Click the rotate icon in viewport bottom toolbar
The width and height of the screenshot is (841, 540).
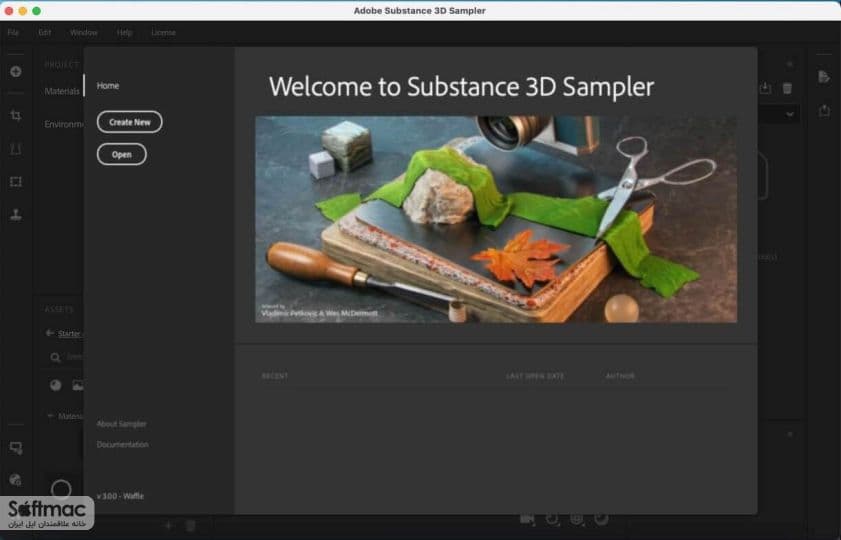(552, 519)
